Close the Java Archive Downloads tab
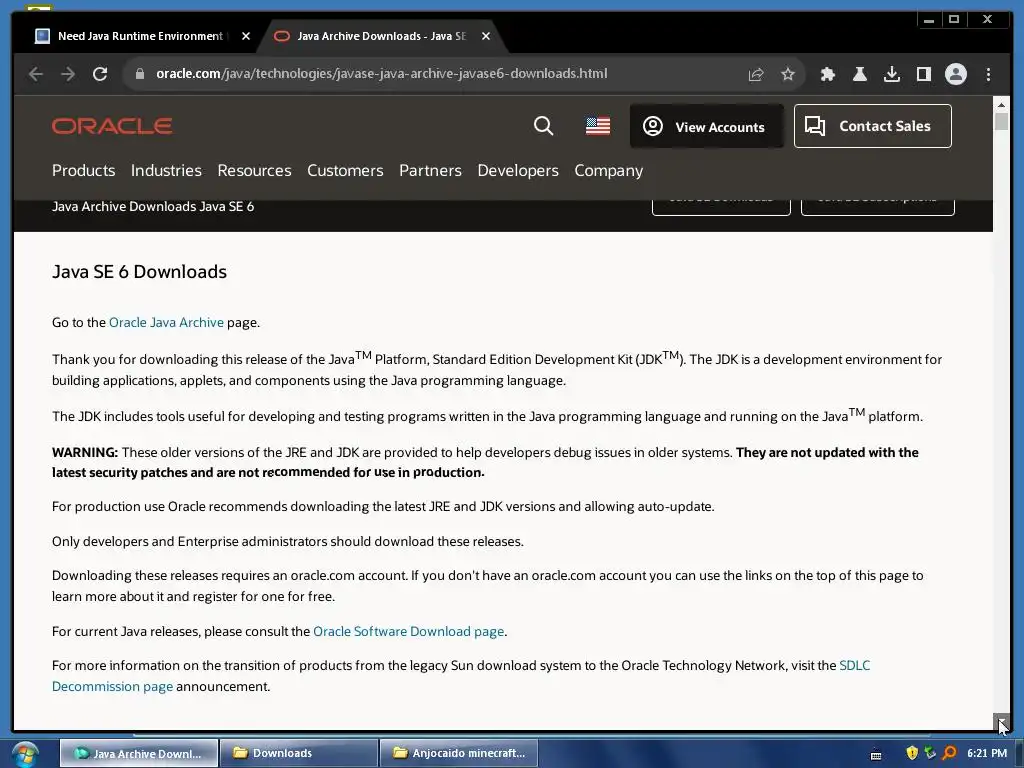The height and width of the screenshot is (768, 1024). [486, 36]
